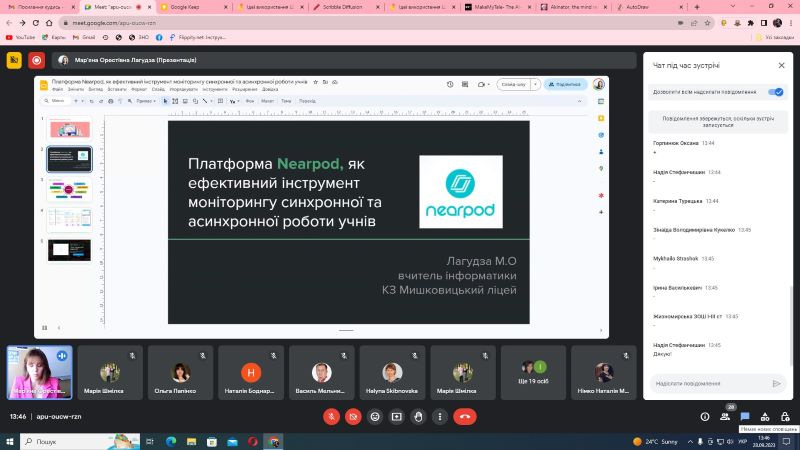Open the three-dot more options menu
Image resolution: width=800 pixels, height=450 pixels.
(x=440, y=416)
